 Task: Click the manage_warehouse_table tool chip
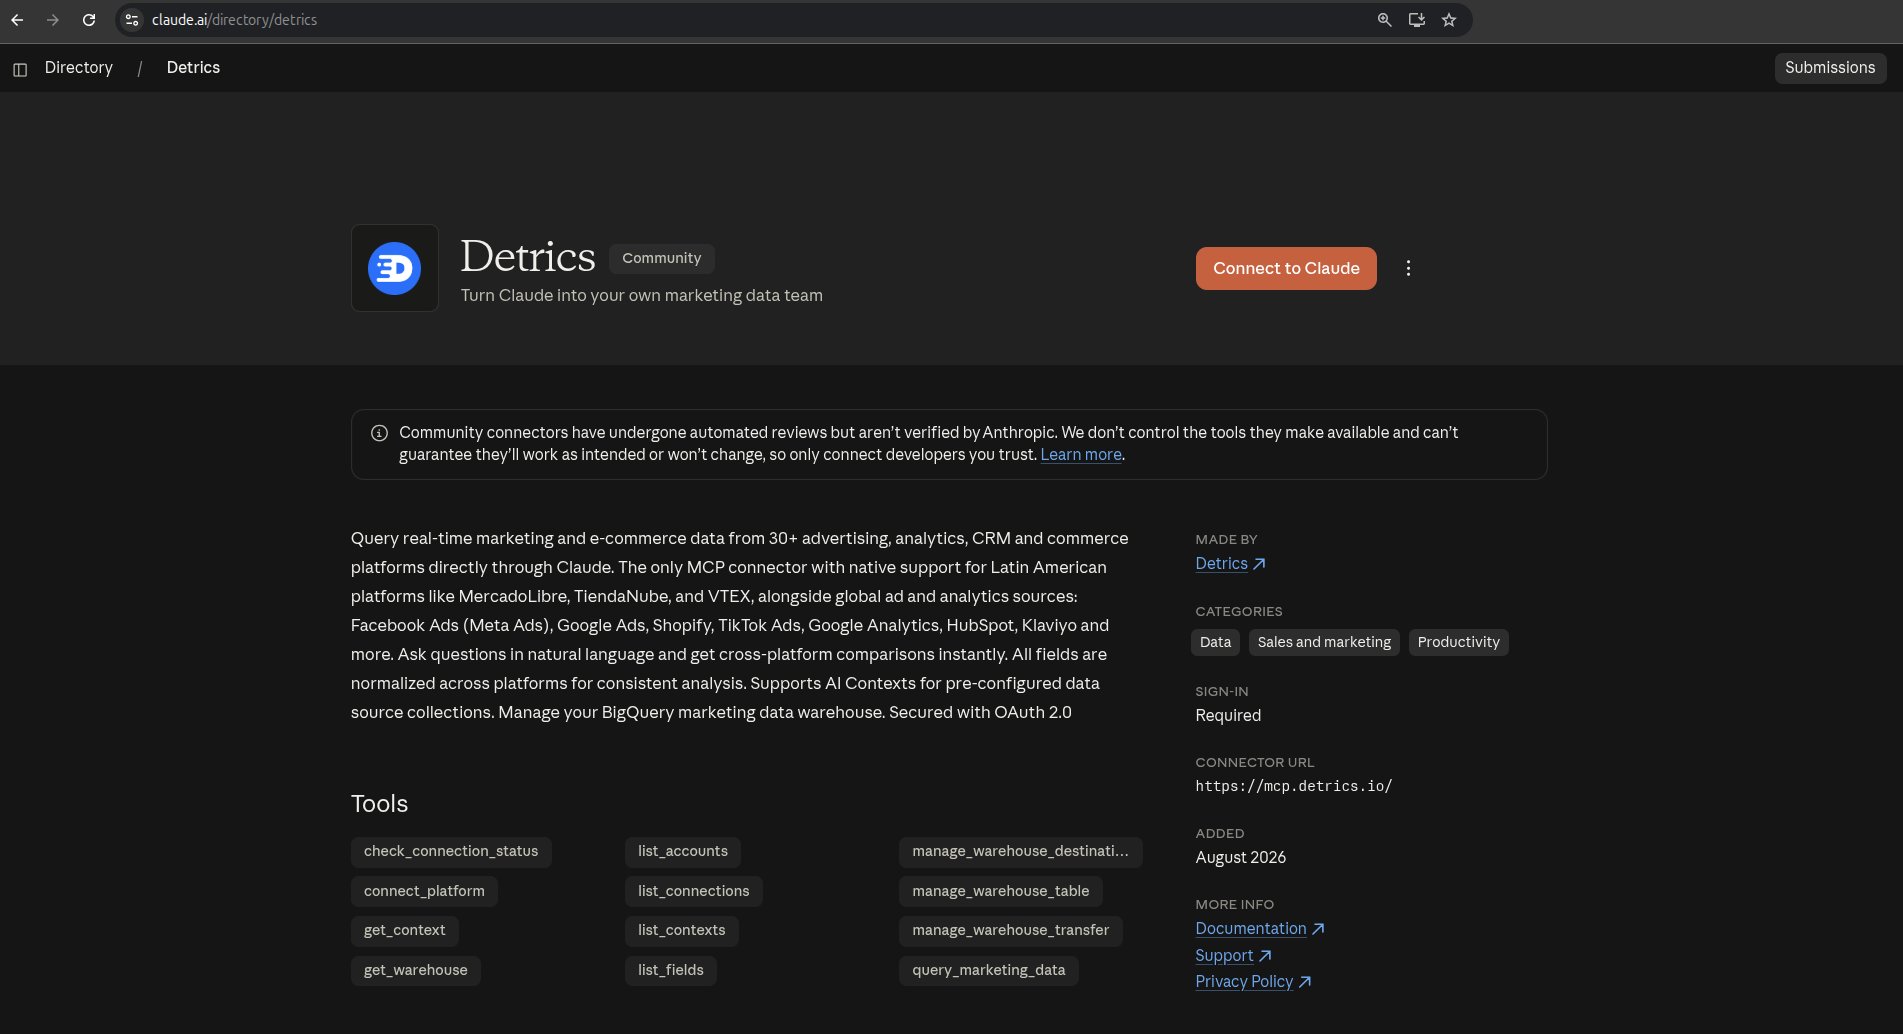pos(1001,892)
